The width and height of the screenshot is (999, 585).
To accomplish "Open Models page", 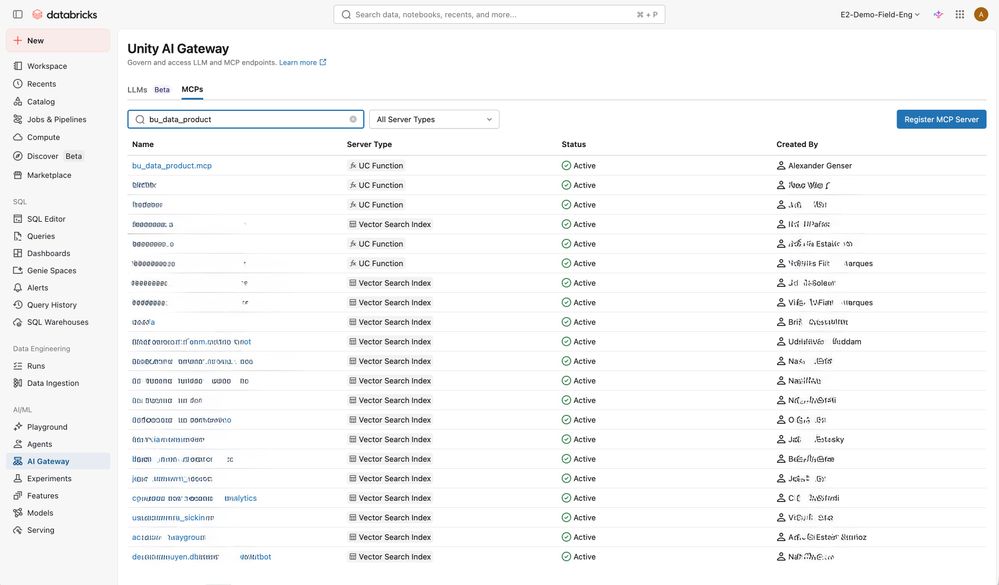I will coord(40,514).
